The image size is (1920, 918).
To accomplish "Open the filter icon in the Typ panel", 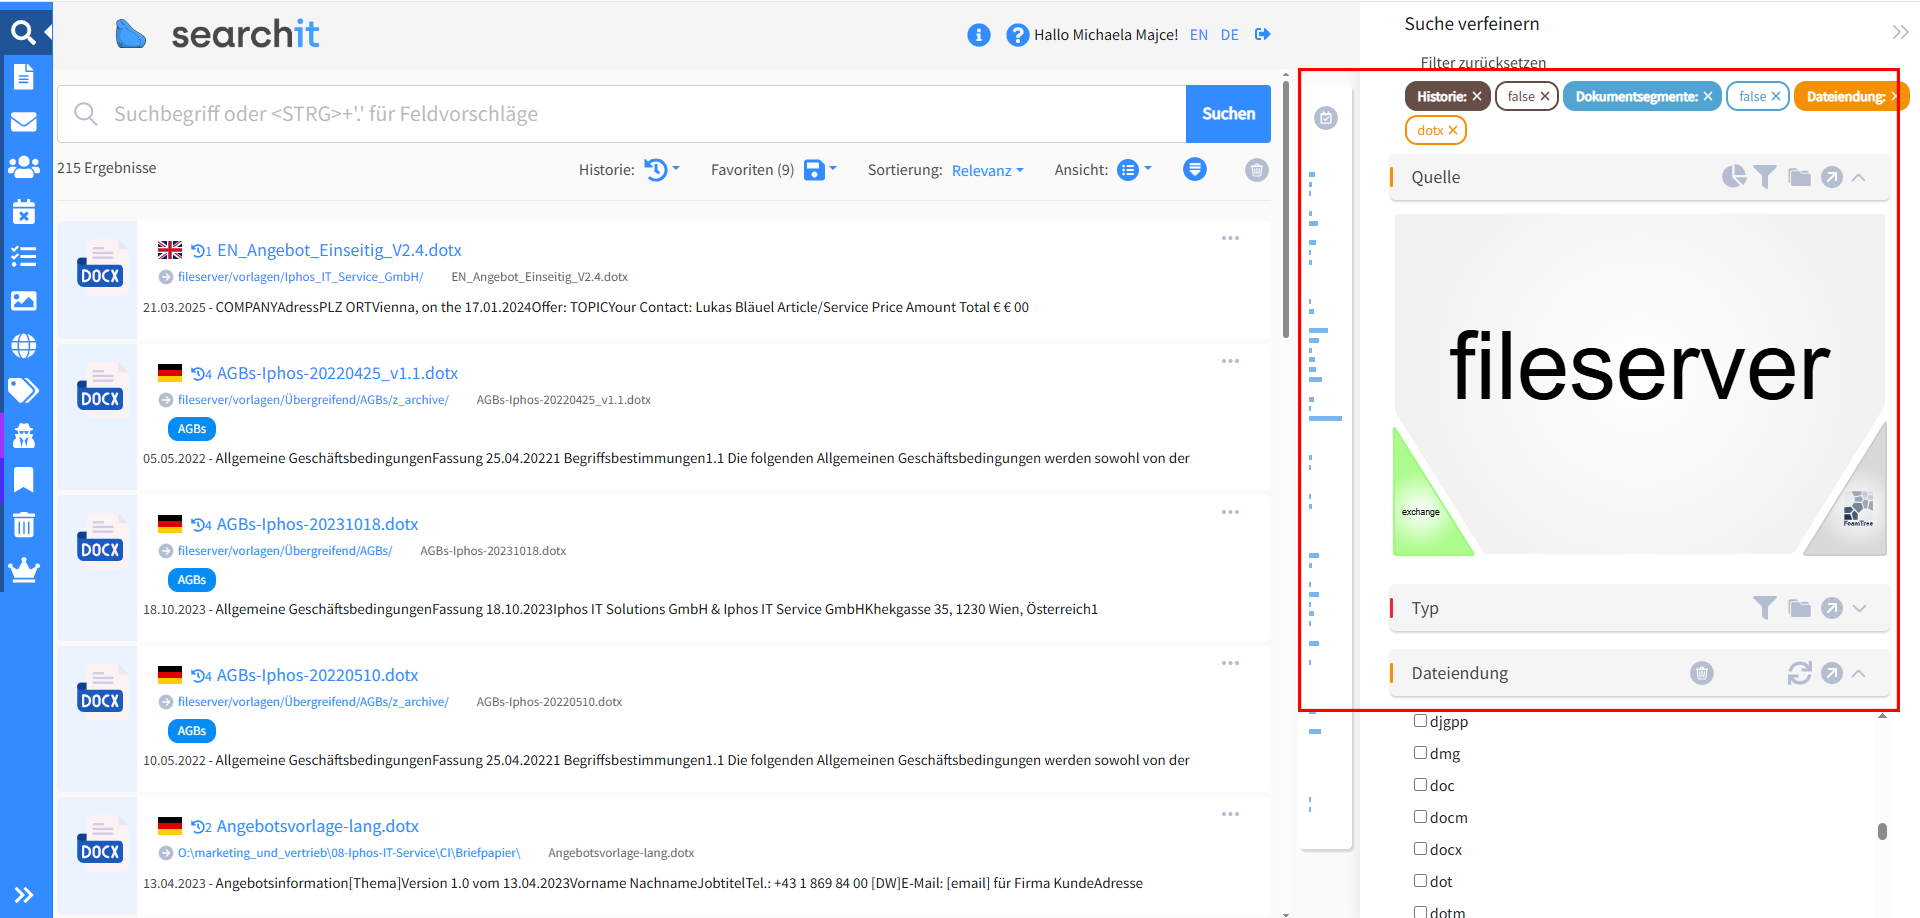I will click(1765, 607).
